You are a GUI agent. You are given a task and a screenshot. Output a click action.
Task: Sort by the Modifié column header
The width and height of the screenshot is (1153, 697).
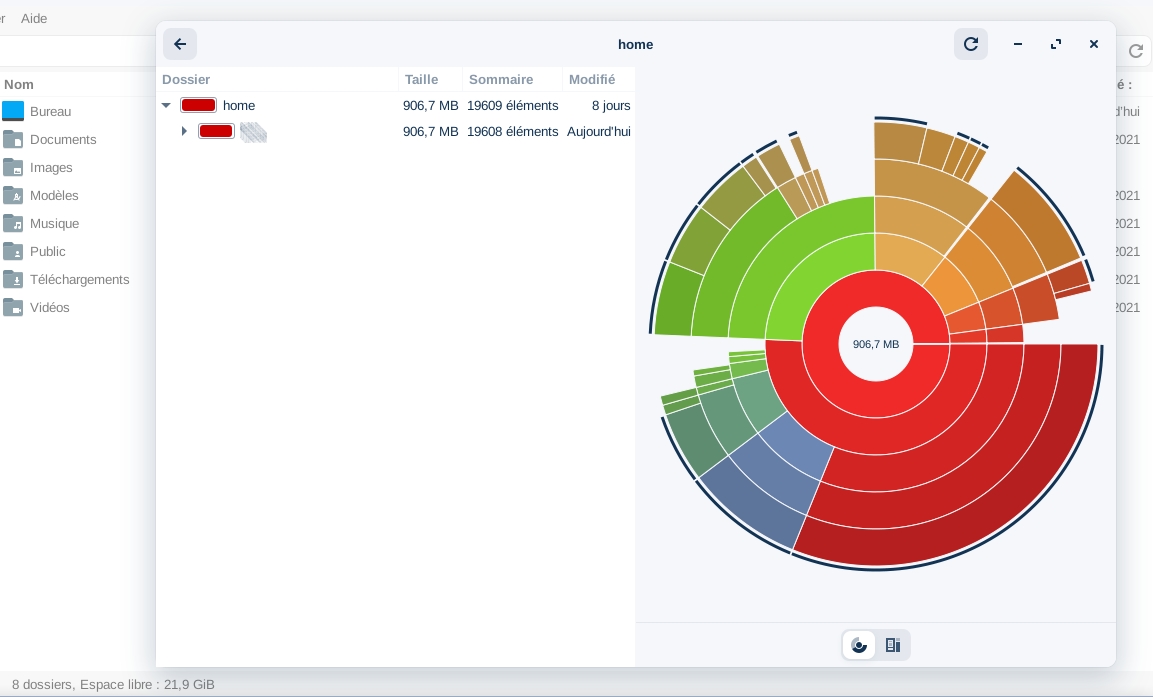coord(592,79)
